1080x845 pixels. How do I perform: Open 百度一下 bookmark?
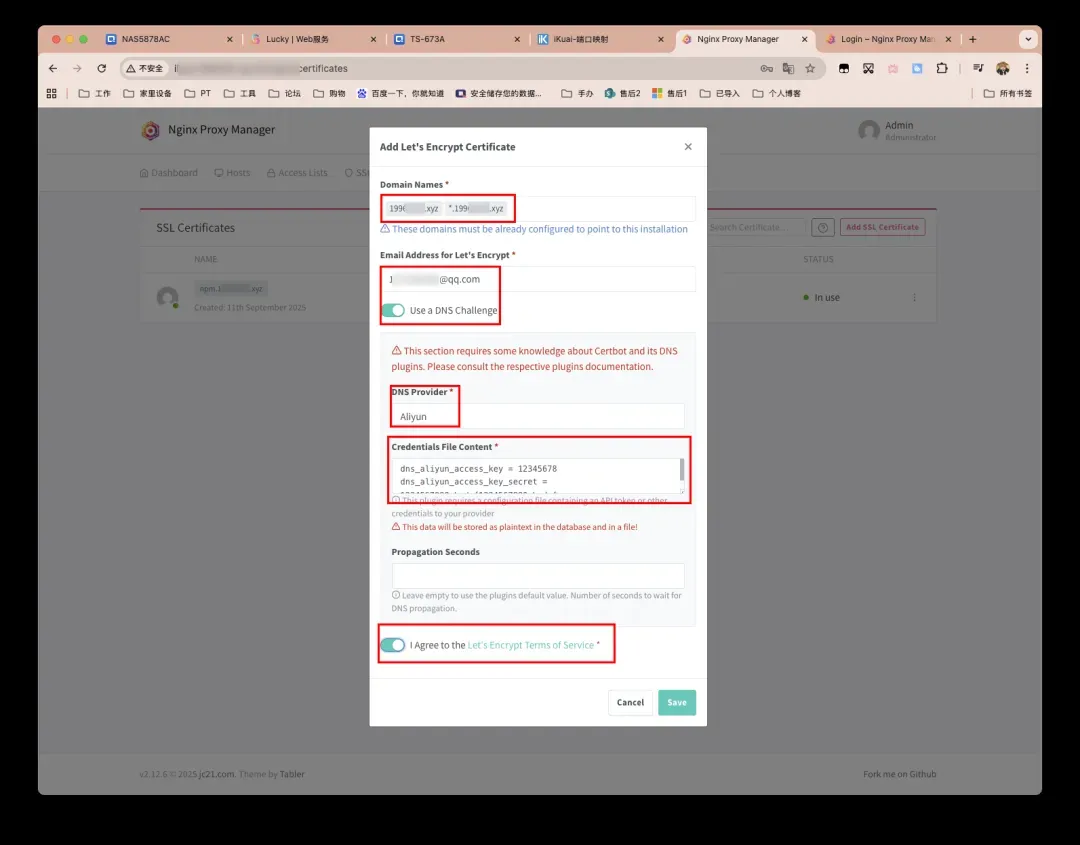click(400, 94)
